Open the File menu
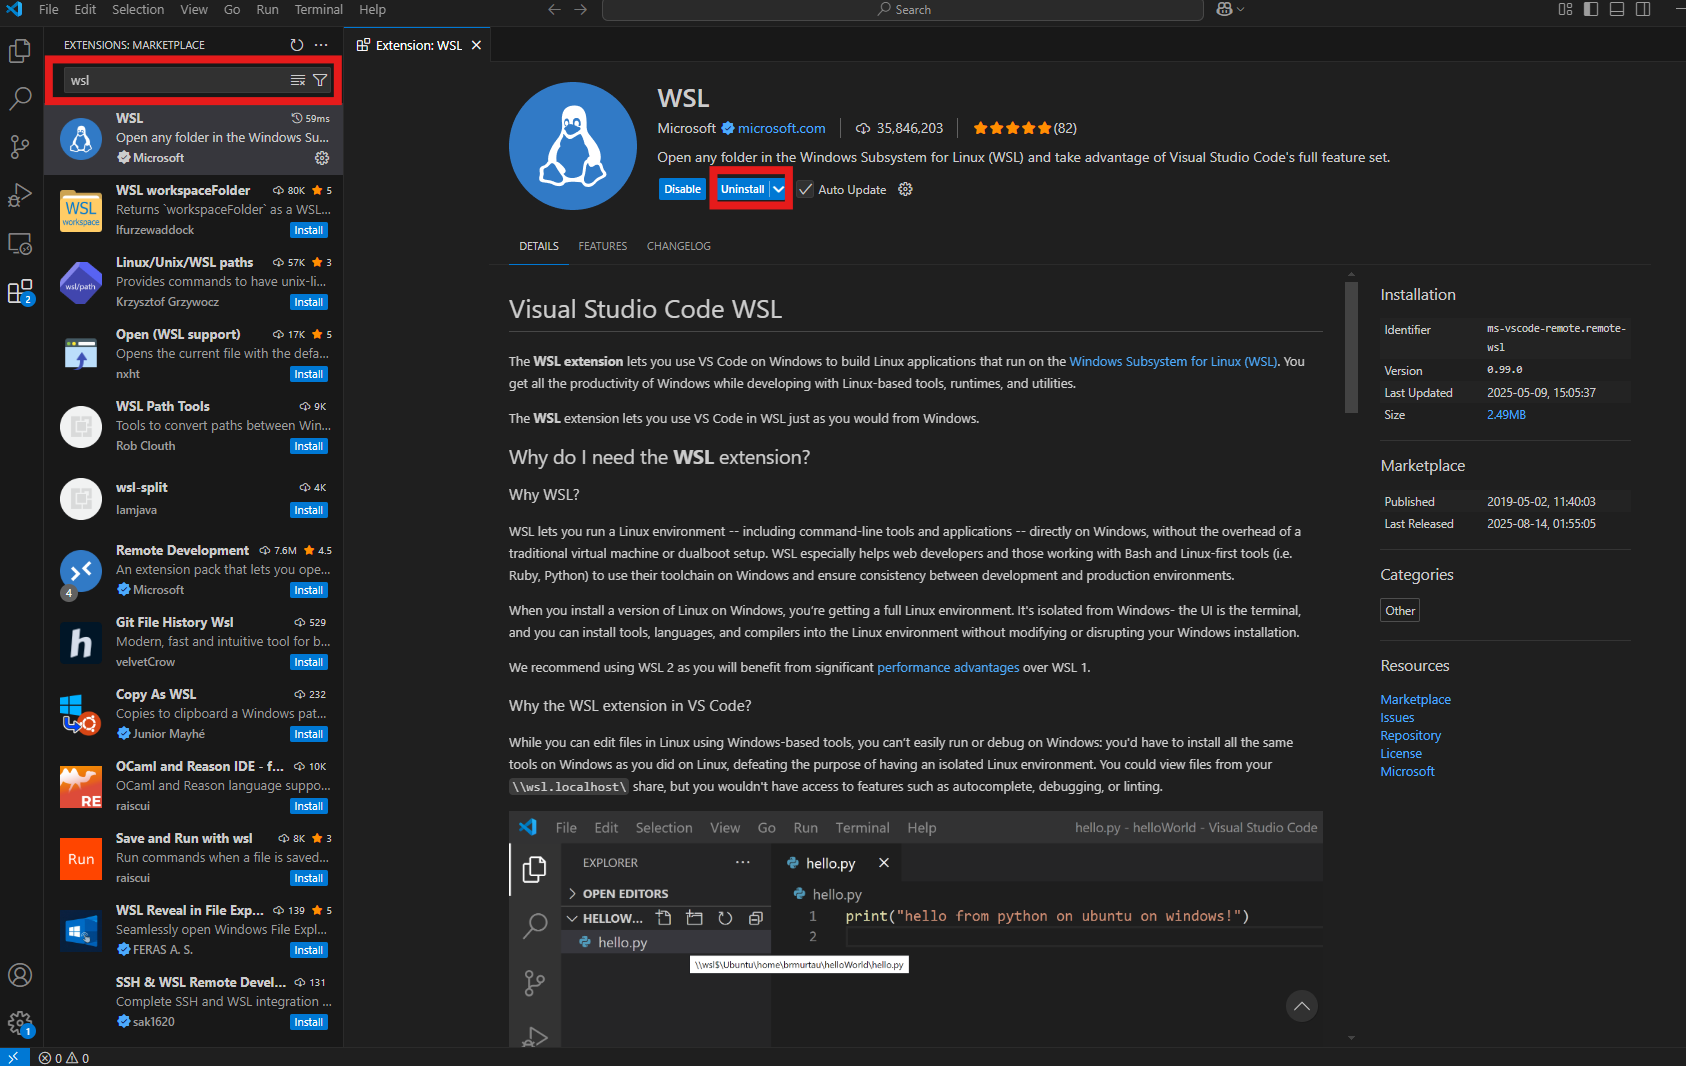The width and height of the screenshot is (1686, 1066). tap(49, 10)
